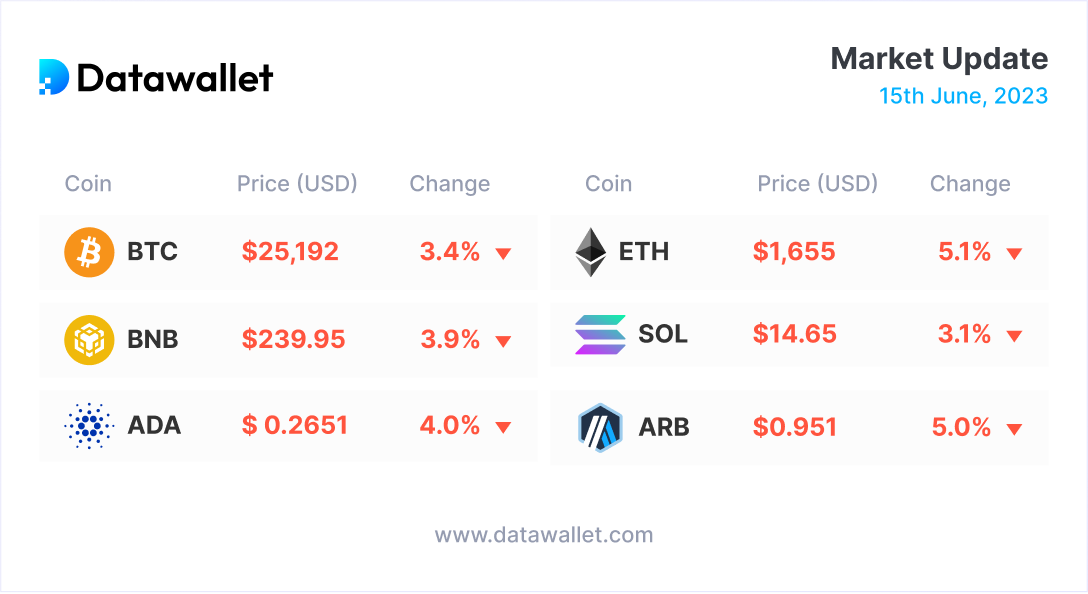Screen dimensions: 1088x594
Task: Click the Bitcoin coin icon
Action: tap(89, 252)
